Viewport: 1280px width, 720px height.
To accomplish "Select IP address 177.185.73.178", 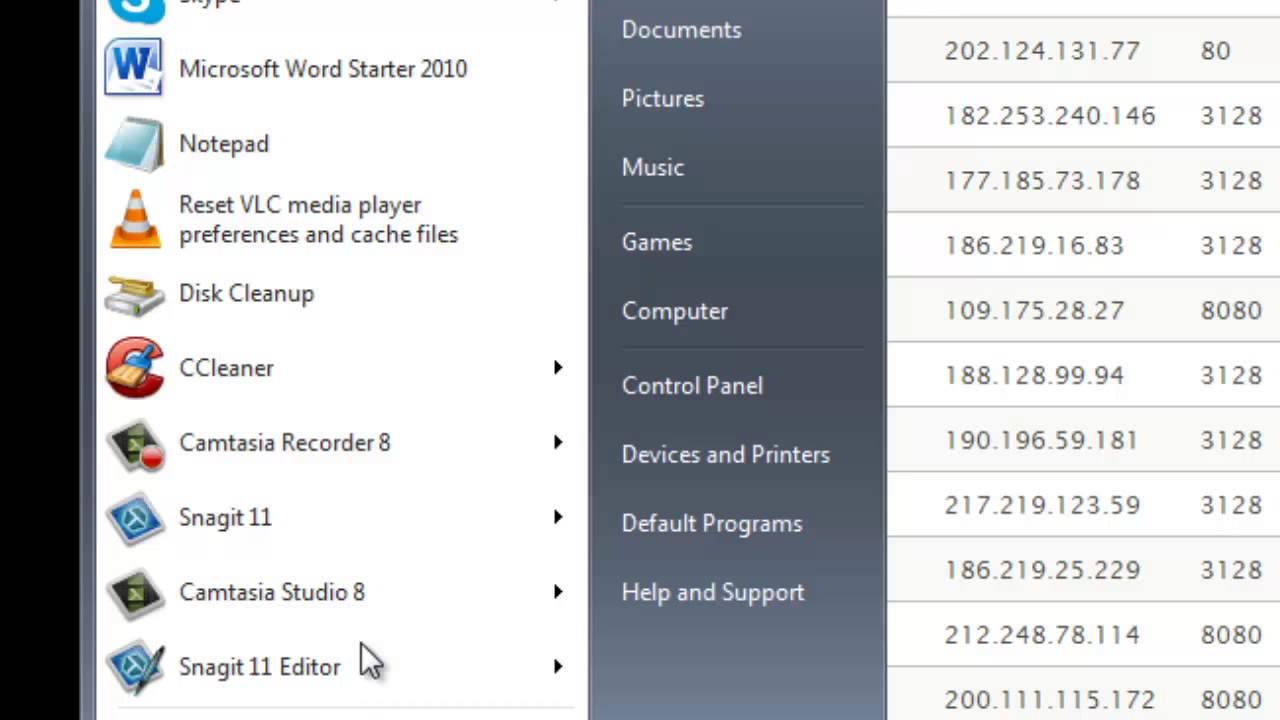I will (1042, 181).
